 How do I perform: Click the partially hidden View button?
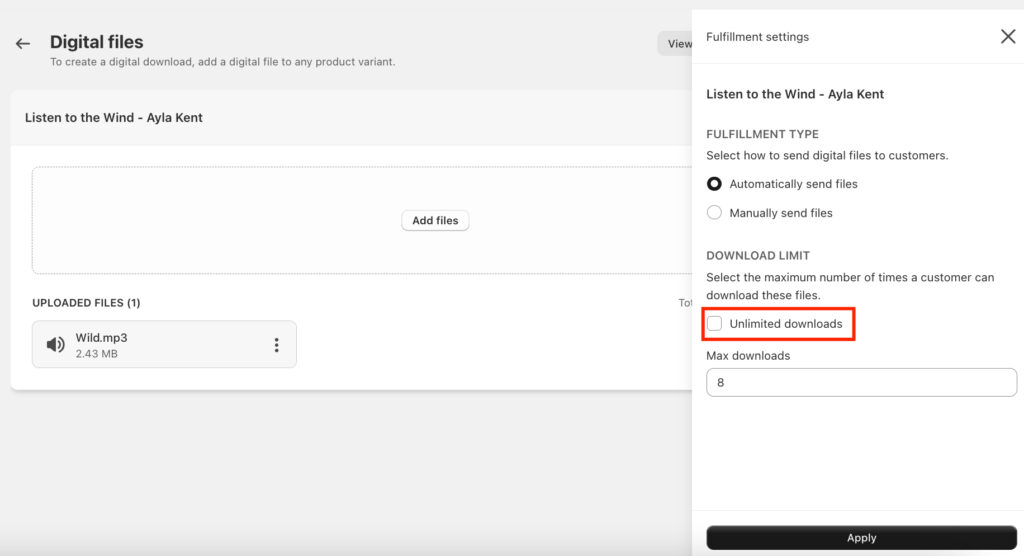(x=676, y=43)
